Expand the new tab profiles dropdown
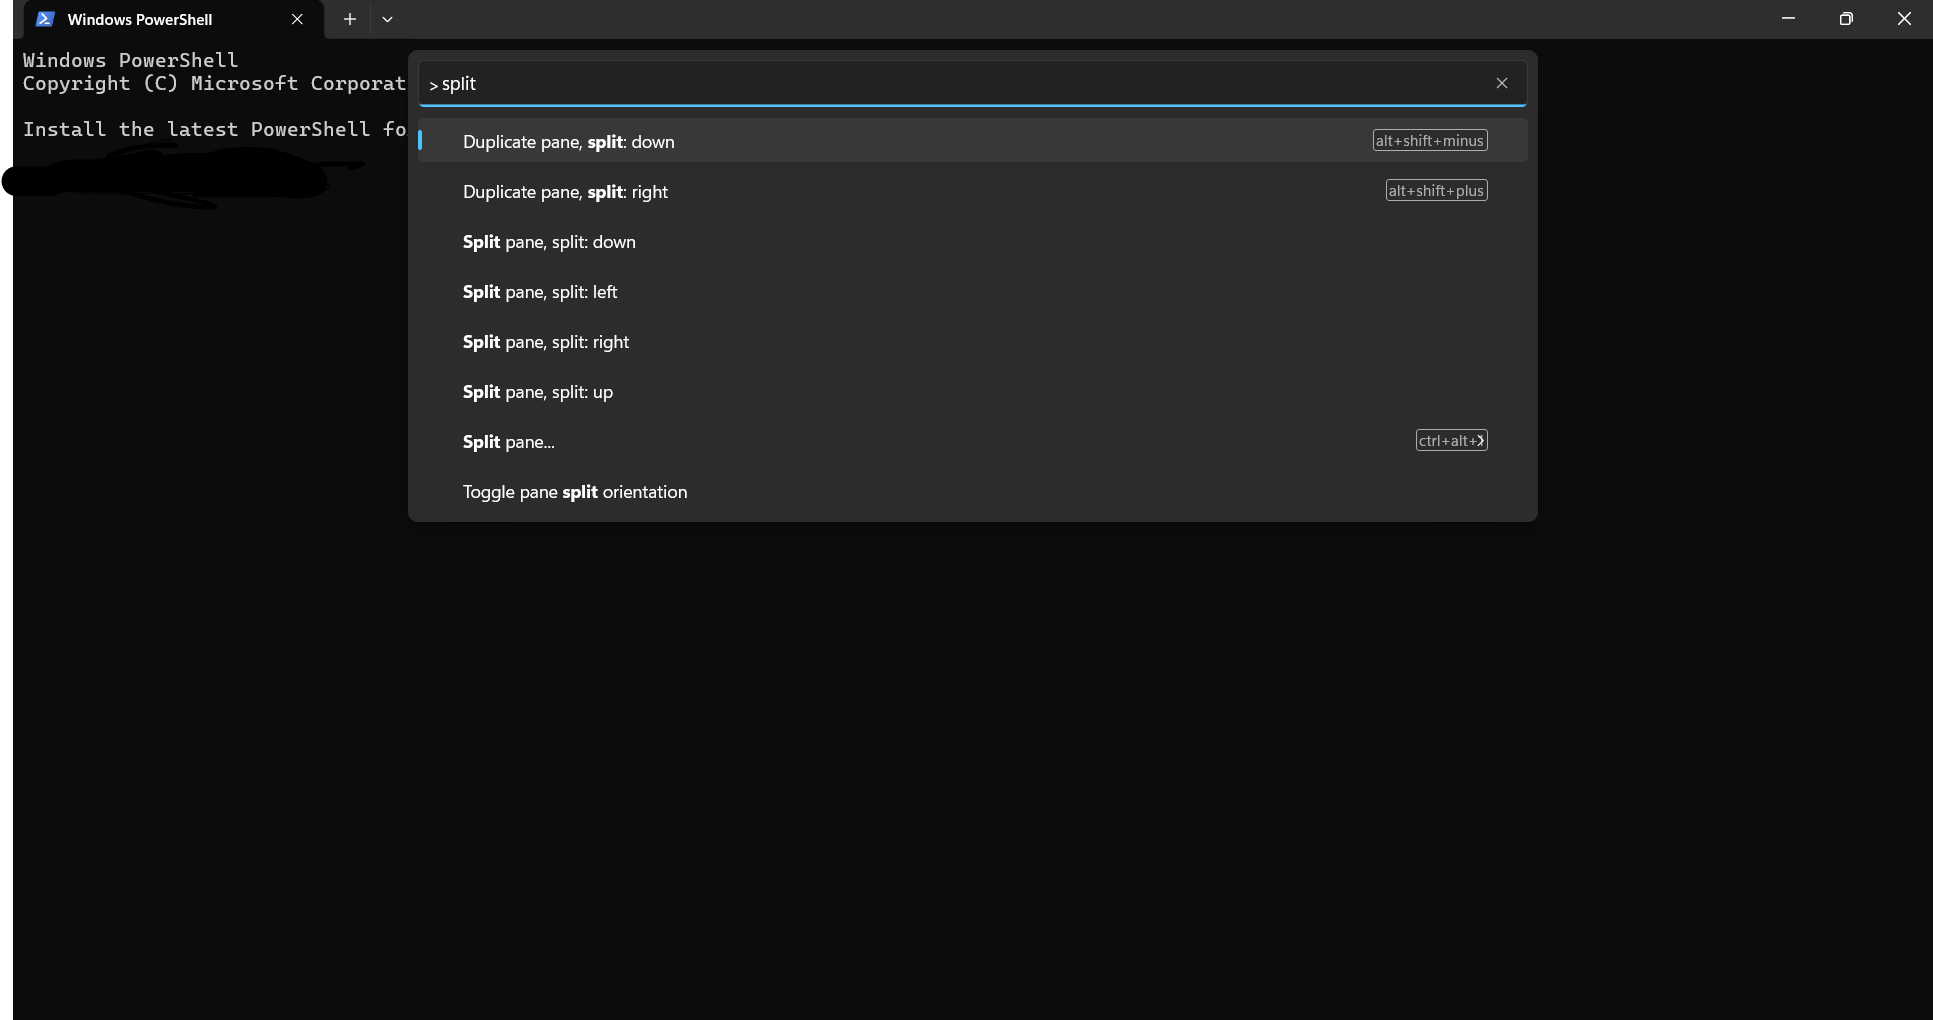 pyautogui.click(x=388, y=19)
